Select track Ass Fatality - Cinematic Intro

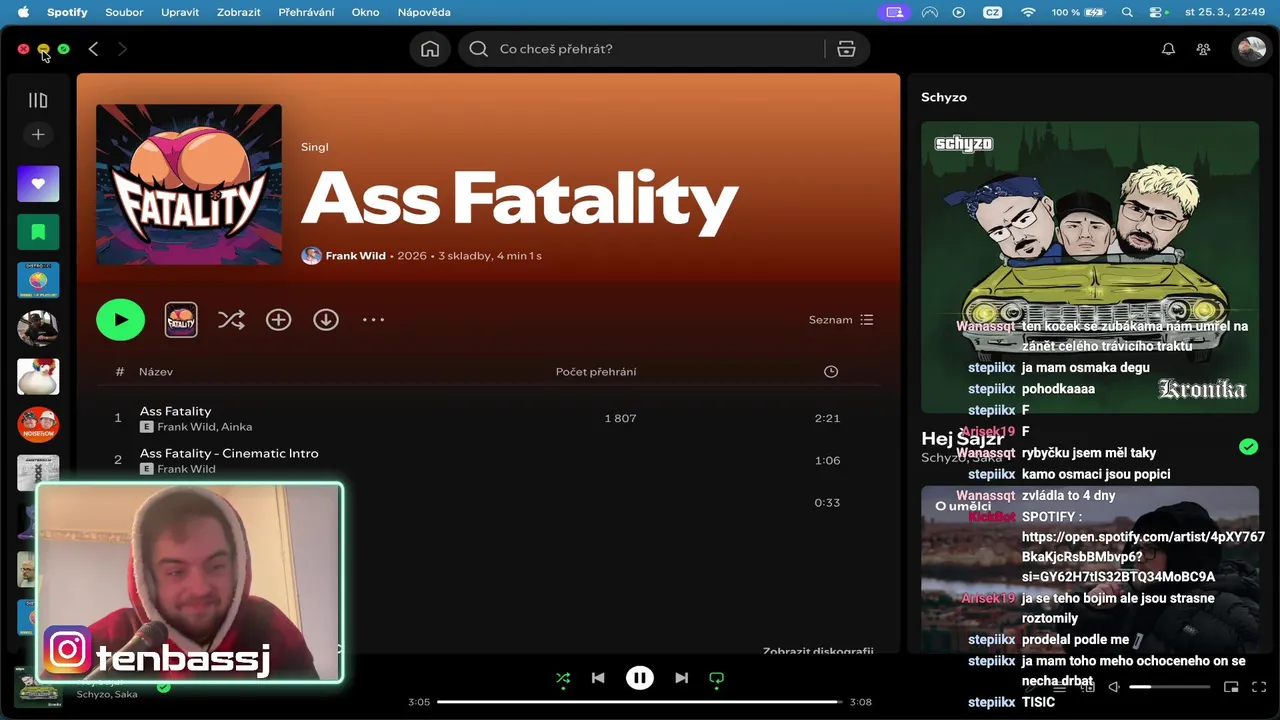(x=229, y=453)
